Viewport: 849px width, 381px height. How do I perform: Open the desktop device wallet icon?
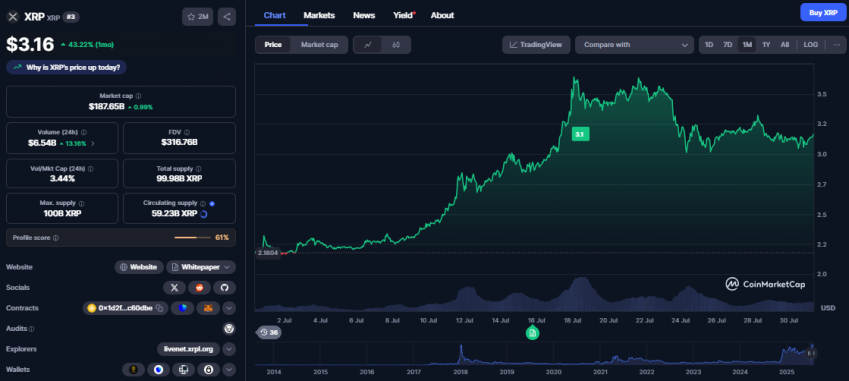[x=184, y=370]
